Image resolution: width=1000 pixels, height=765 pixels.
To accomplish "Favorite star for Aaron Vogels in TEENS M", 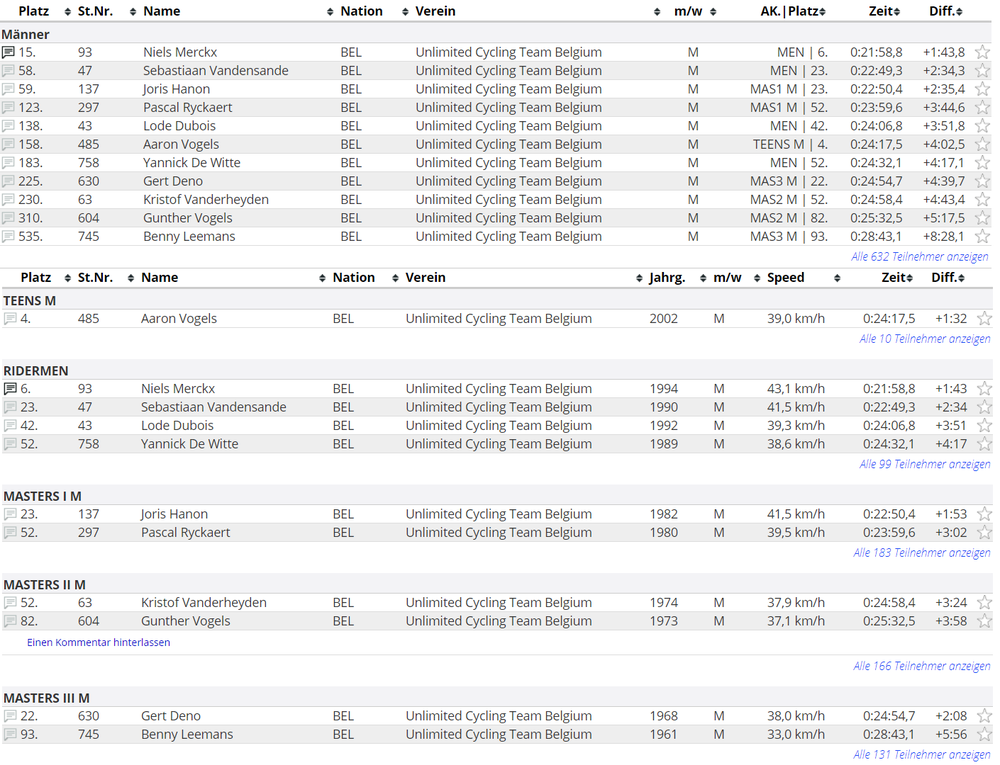I will (985, 319).
